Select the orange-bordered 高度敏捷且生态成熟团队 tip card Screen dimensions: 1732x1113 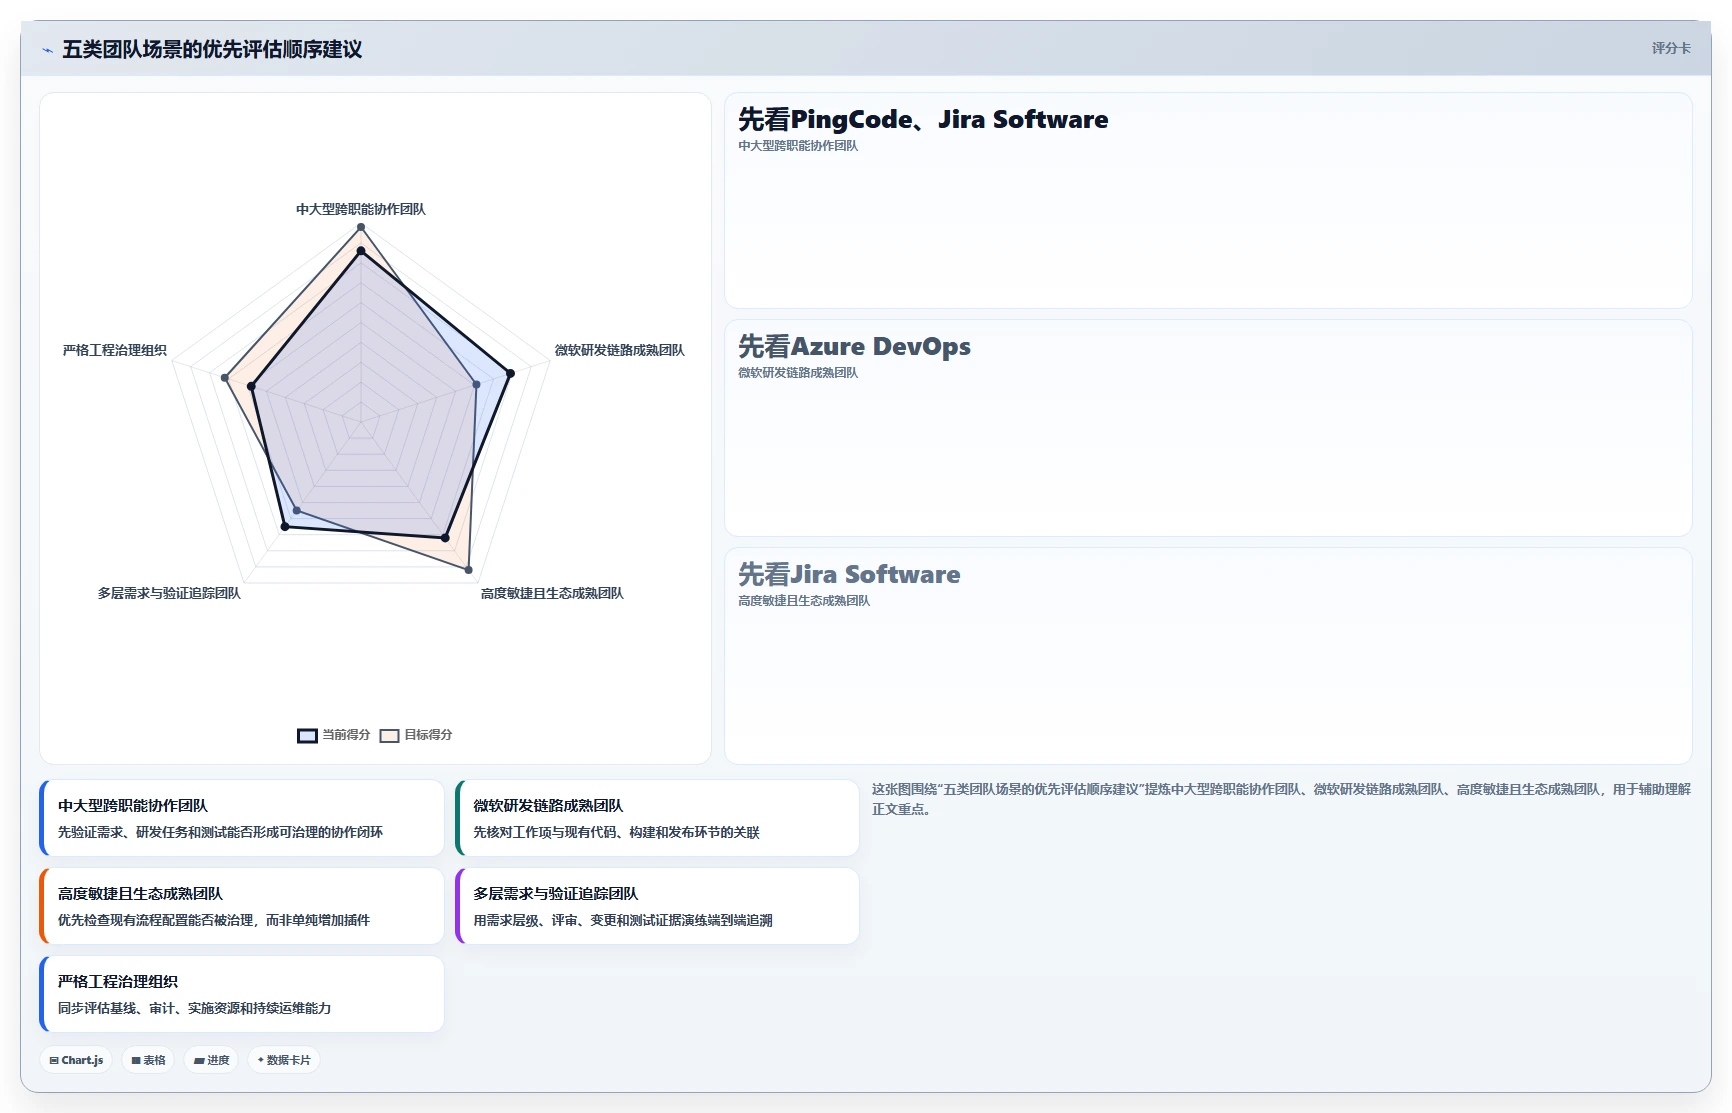[x=242, y=906]
